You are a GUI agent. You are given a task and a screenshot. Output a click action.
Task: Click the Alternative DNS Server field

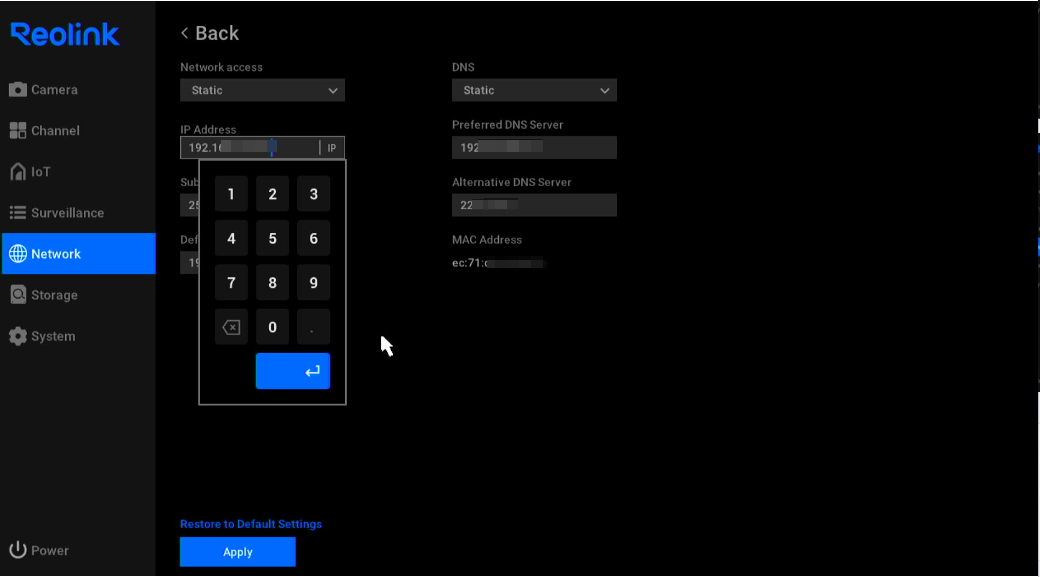pos(534,206)
